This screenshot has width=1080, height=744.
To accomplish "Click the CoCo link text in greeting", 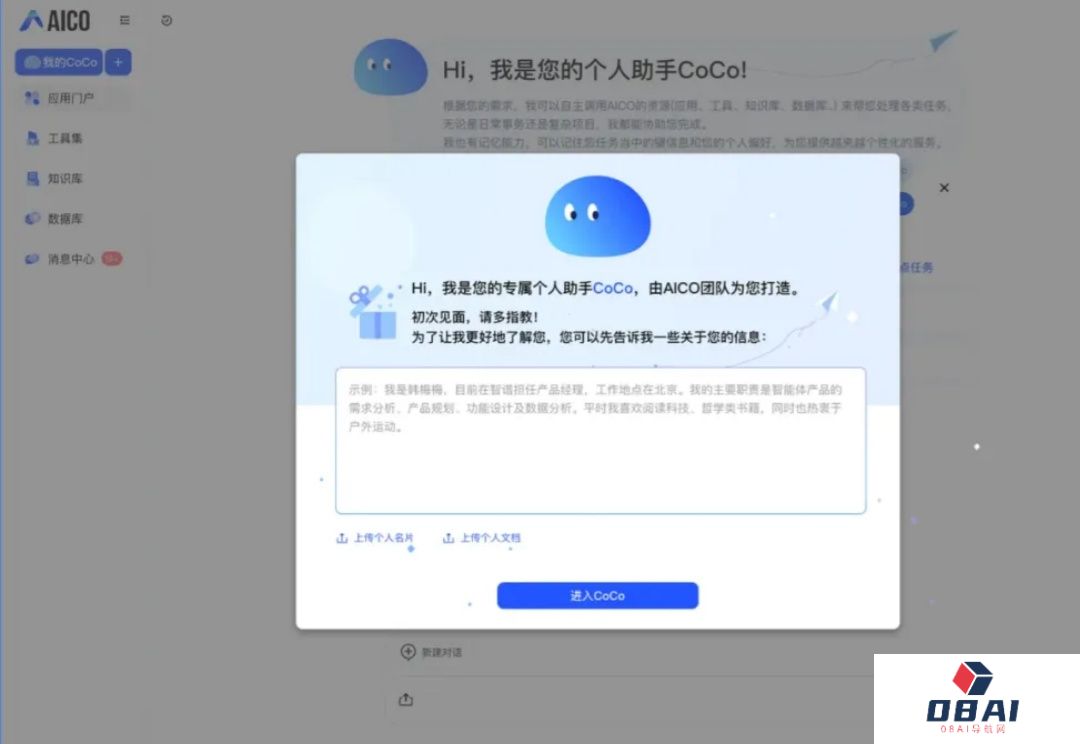I will [x=612, y=288].
